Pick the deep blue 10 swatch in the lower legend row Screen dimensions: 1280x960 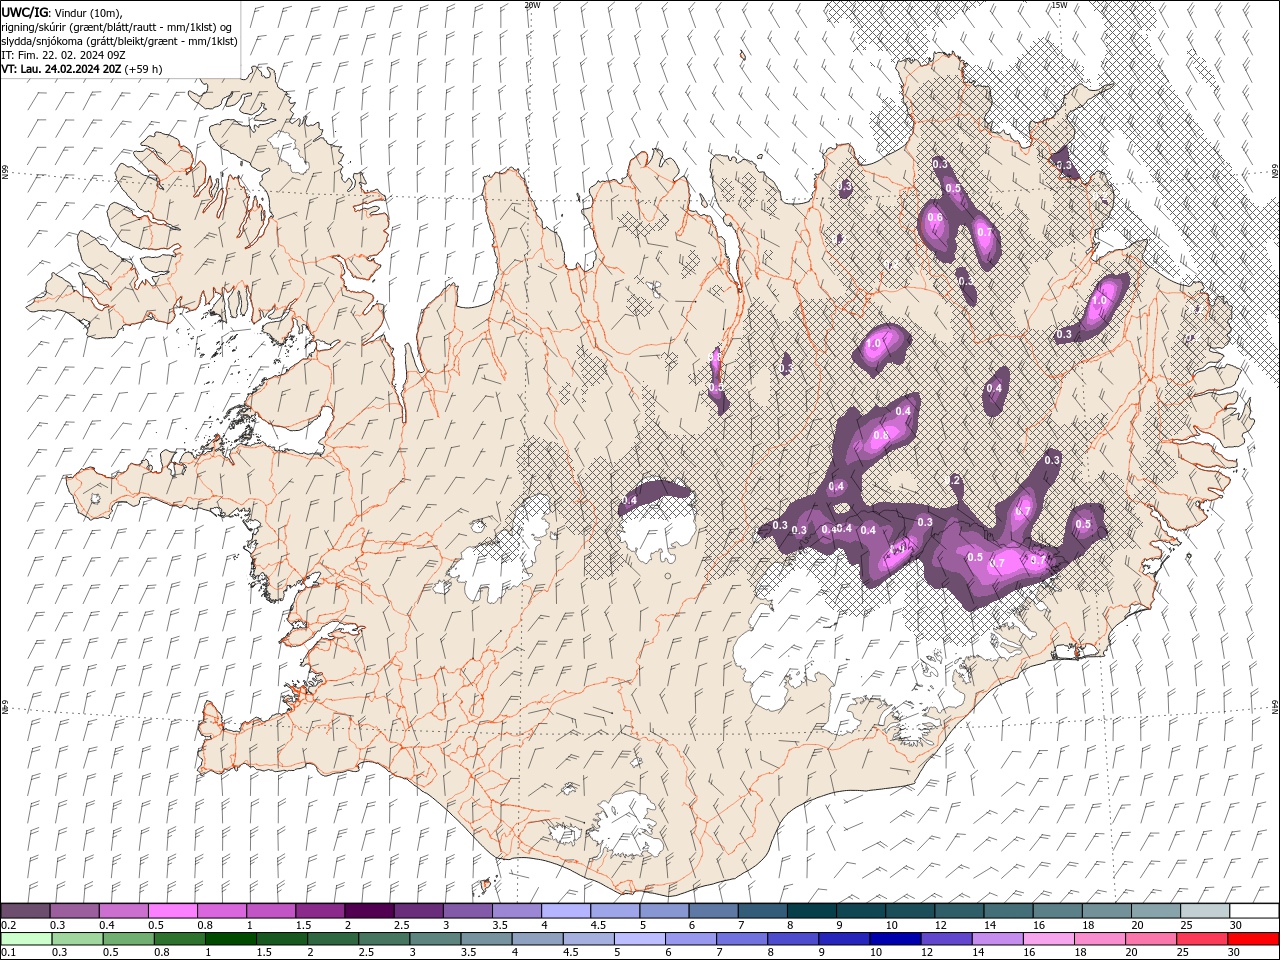[x=894, y=939]
